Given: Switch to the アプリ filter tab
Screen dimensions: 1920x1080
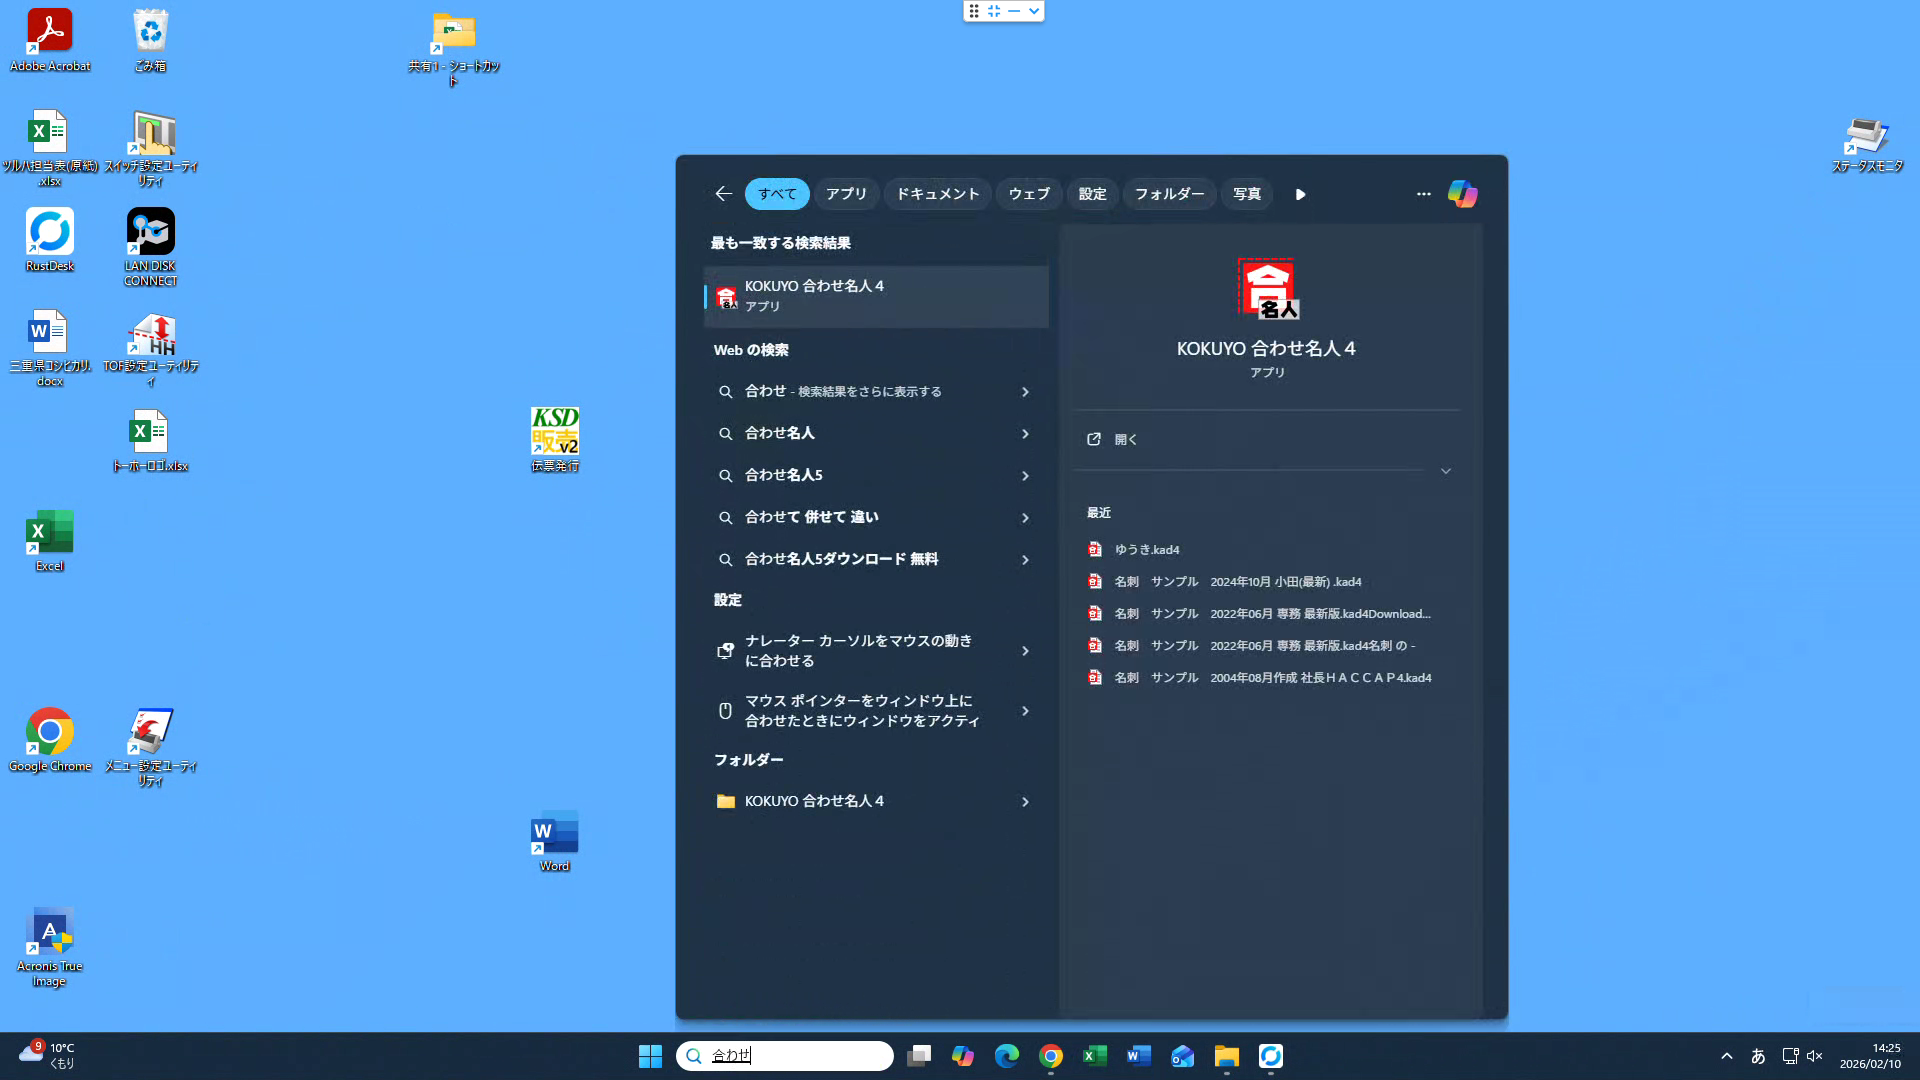Looking at the screenshot, I should [x=846, y=194].
